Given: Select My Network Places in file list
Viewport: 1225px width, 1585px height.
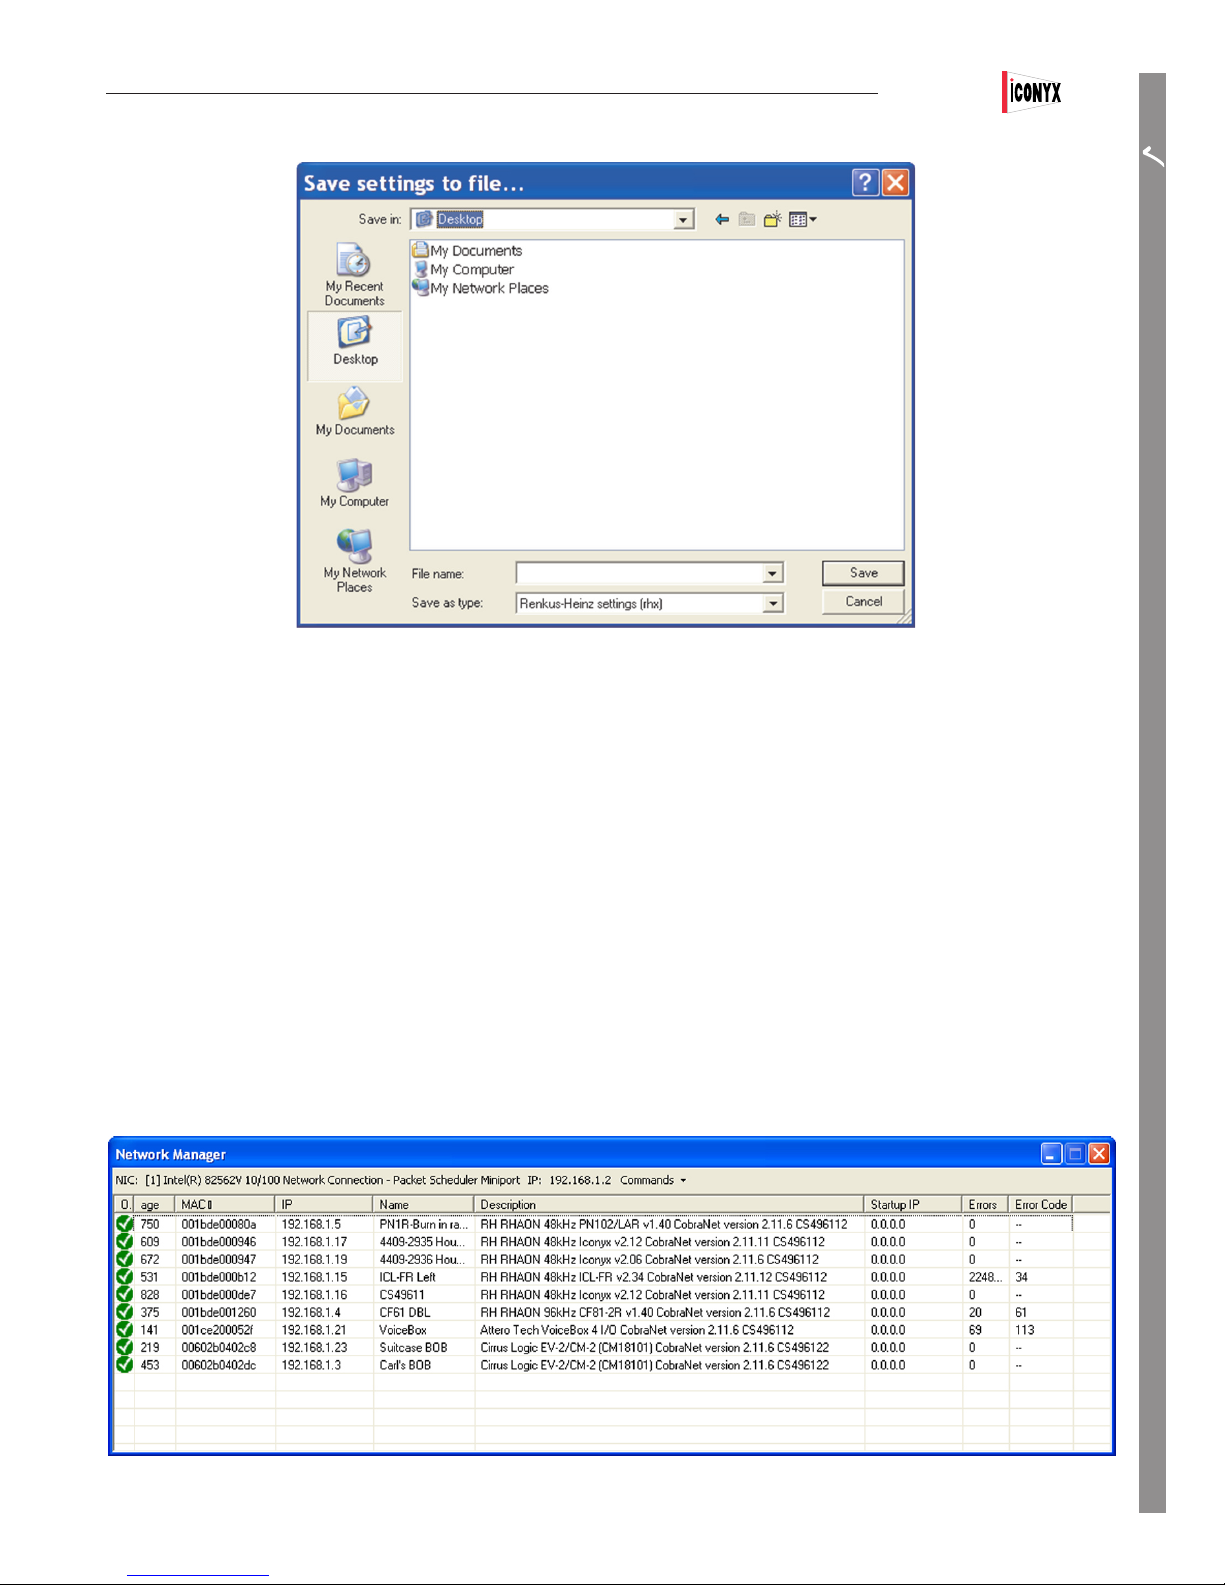Looking at the screenshot, I should click(480, 288).
